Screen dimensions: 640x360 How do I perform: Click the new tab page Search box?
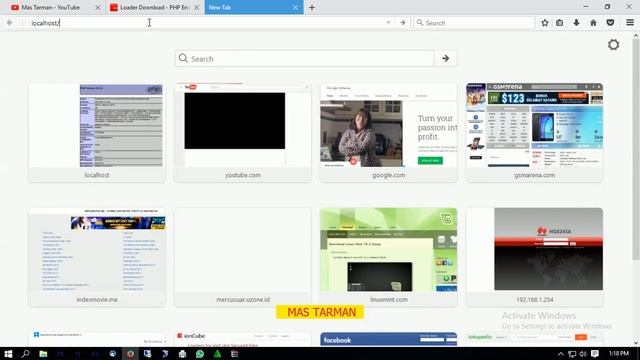click(x=304, y=59)
